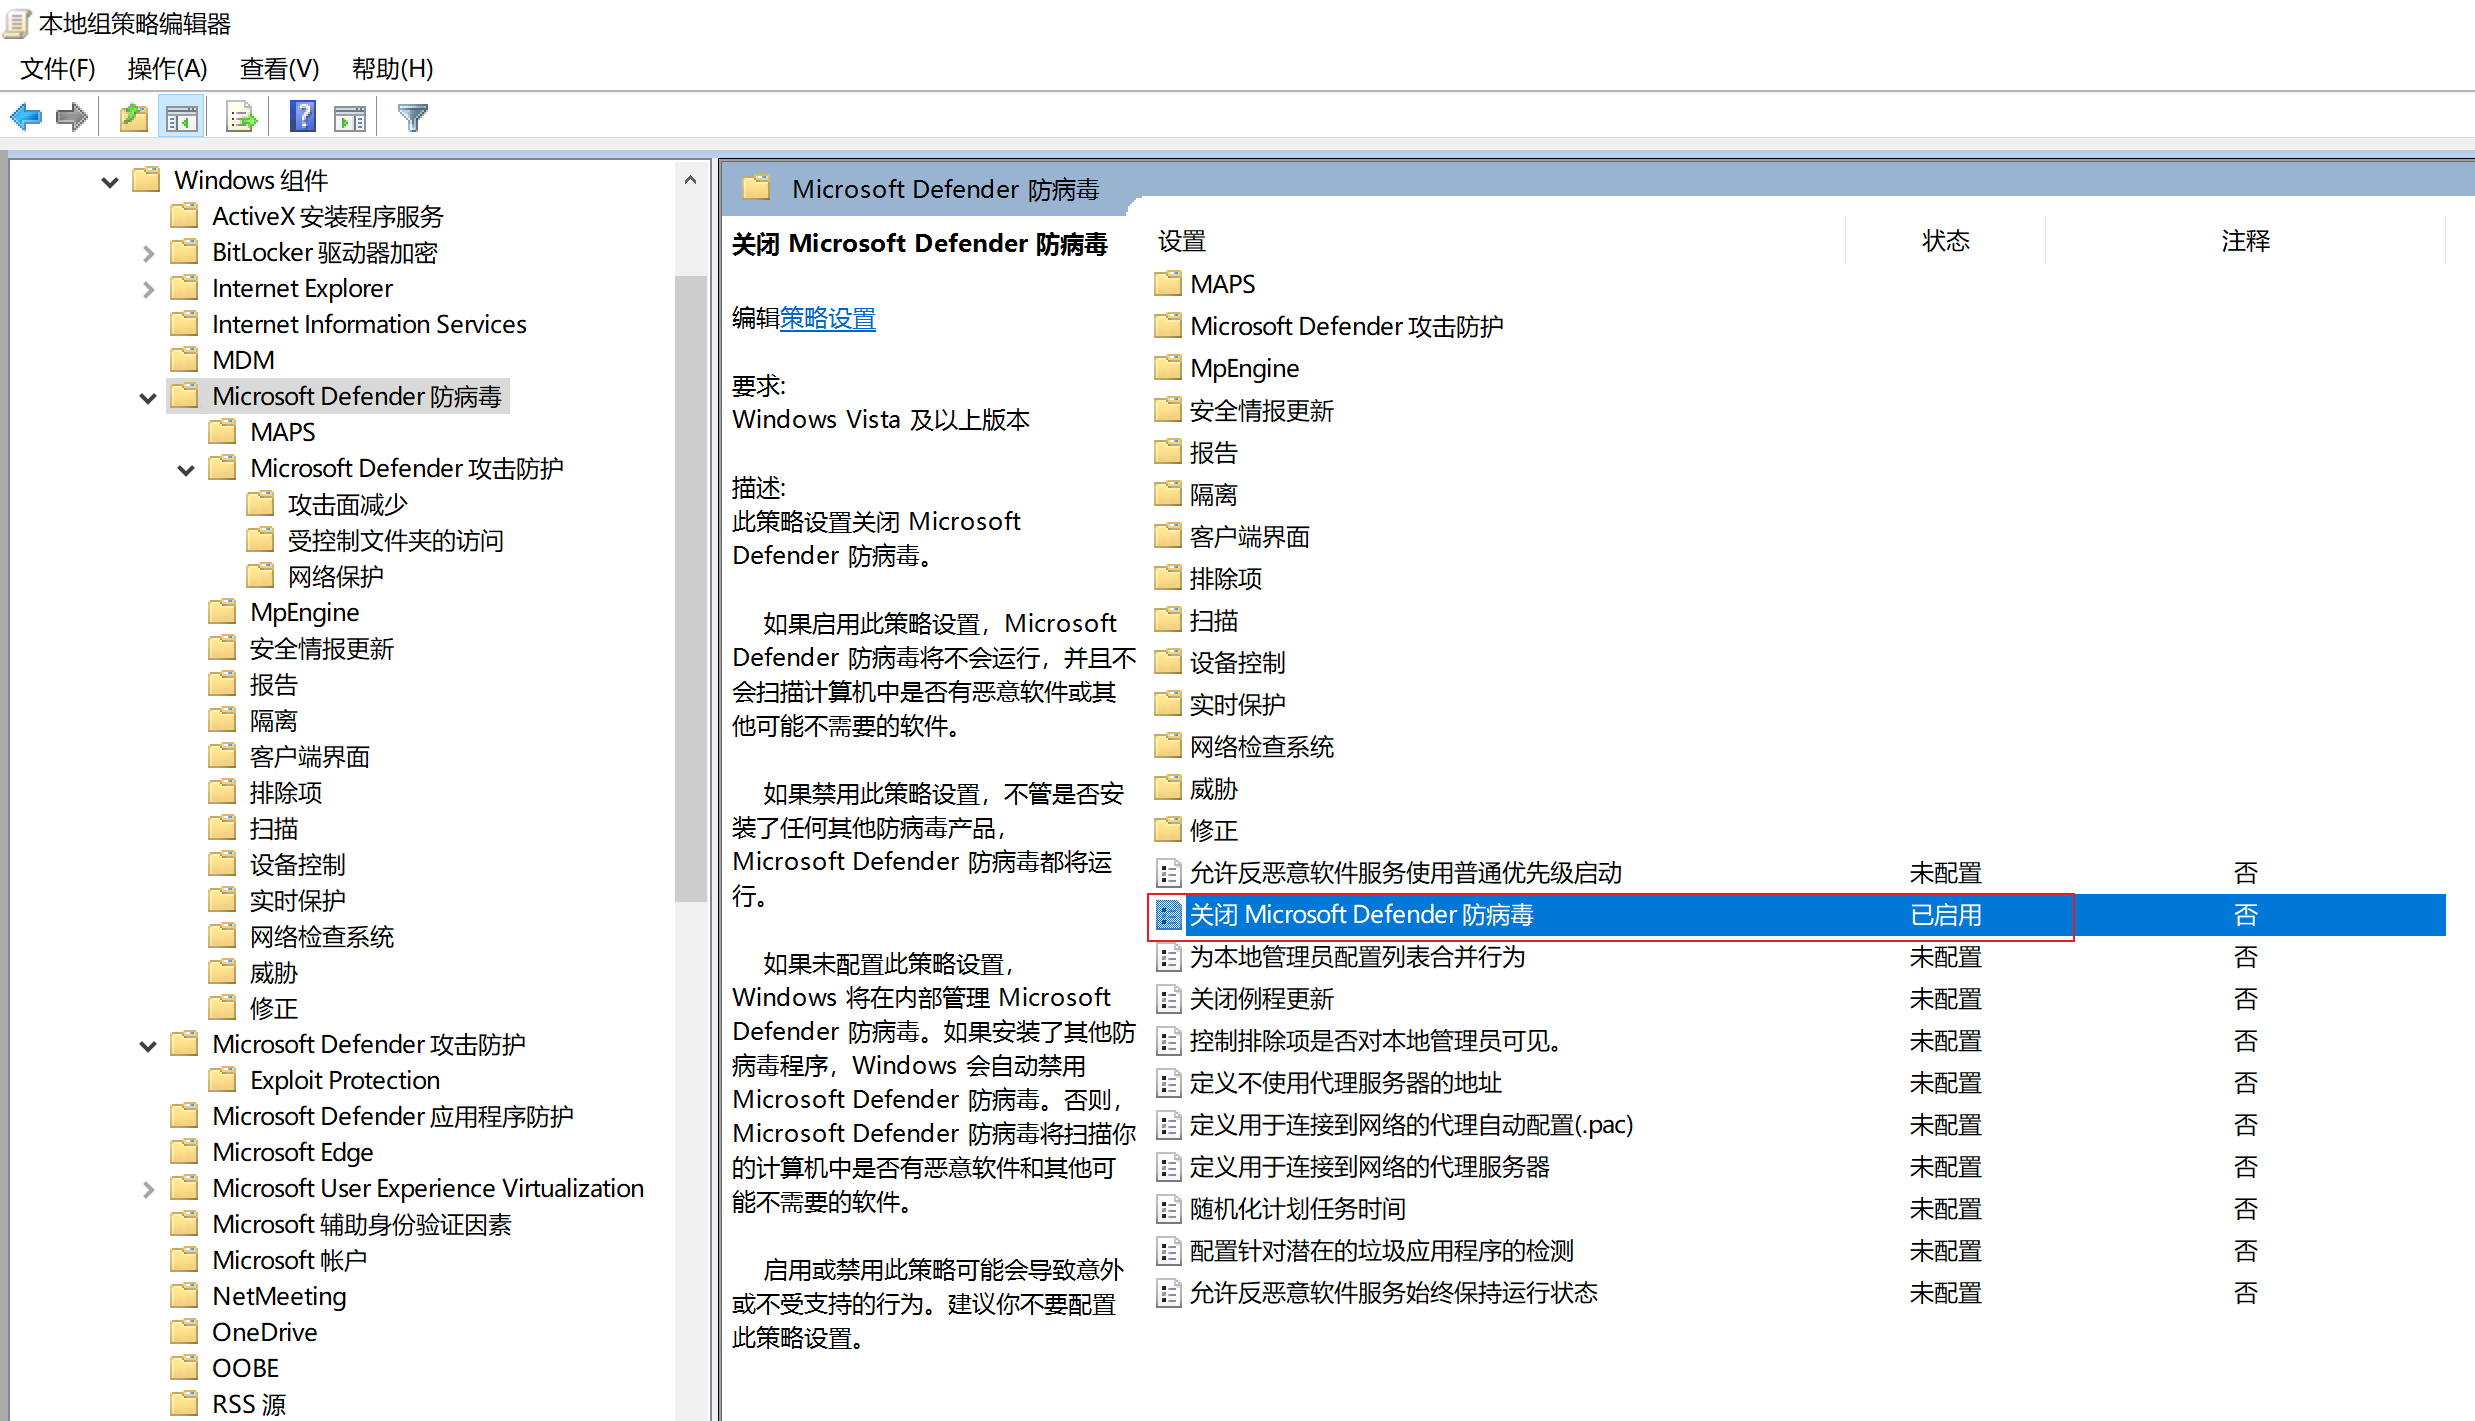Expand the Microsoft User Experience Virtualization node
Image resolution: width=2475 pixels, height=1421 pixels.
click(148, 1190)
